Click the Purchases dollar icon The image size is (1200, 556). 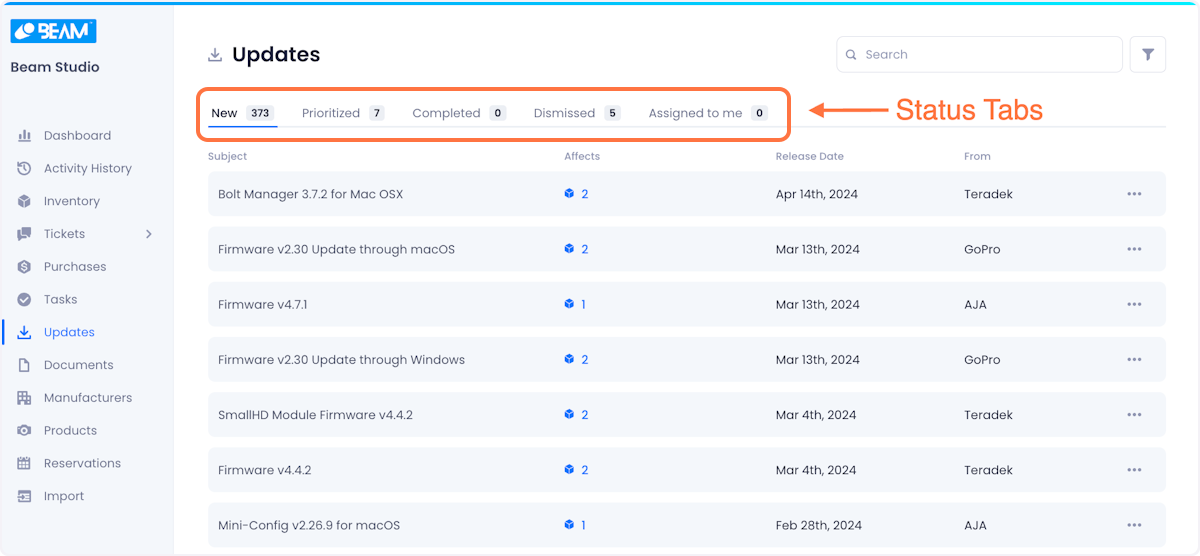[x=24, y=267]
